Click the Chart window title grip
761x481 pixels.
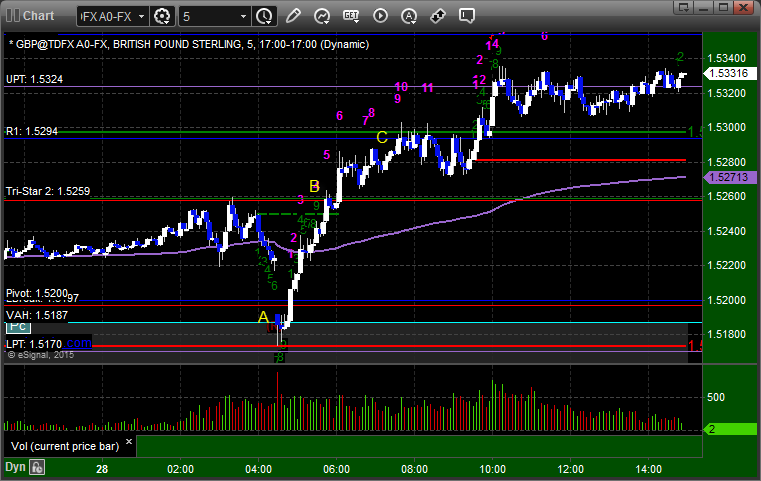pos(12,16)
